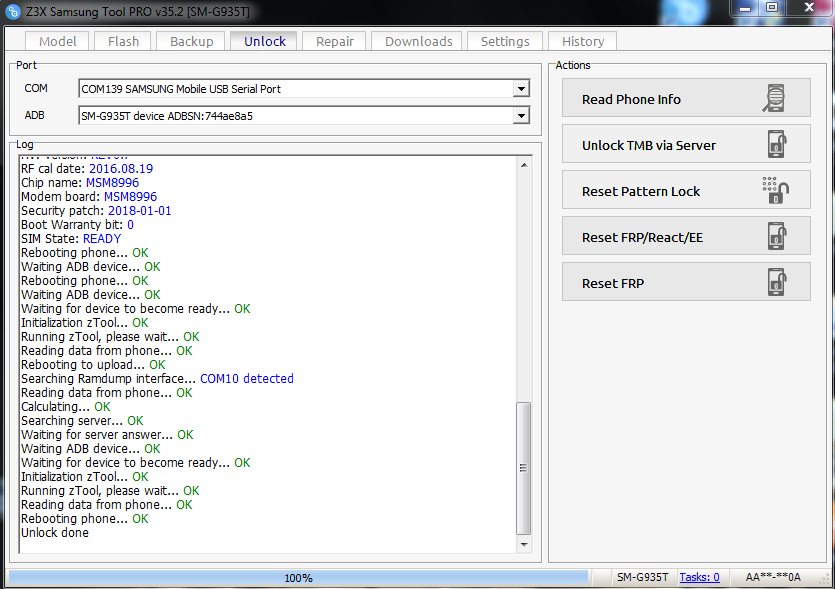This screenshot has height=589, width=835.
Task: Open the Model tab
Action: (58, 41)
